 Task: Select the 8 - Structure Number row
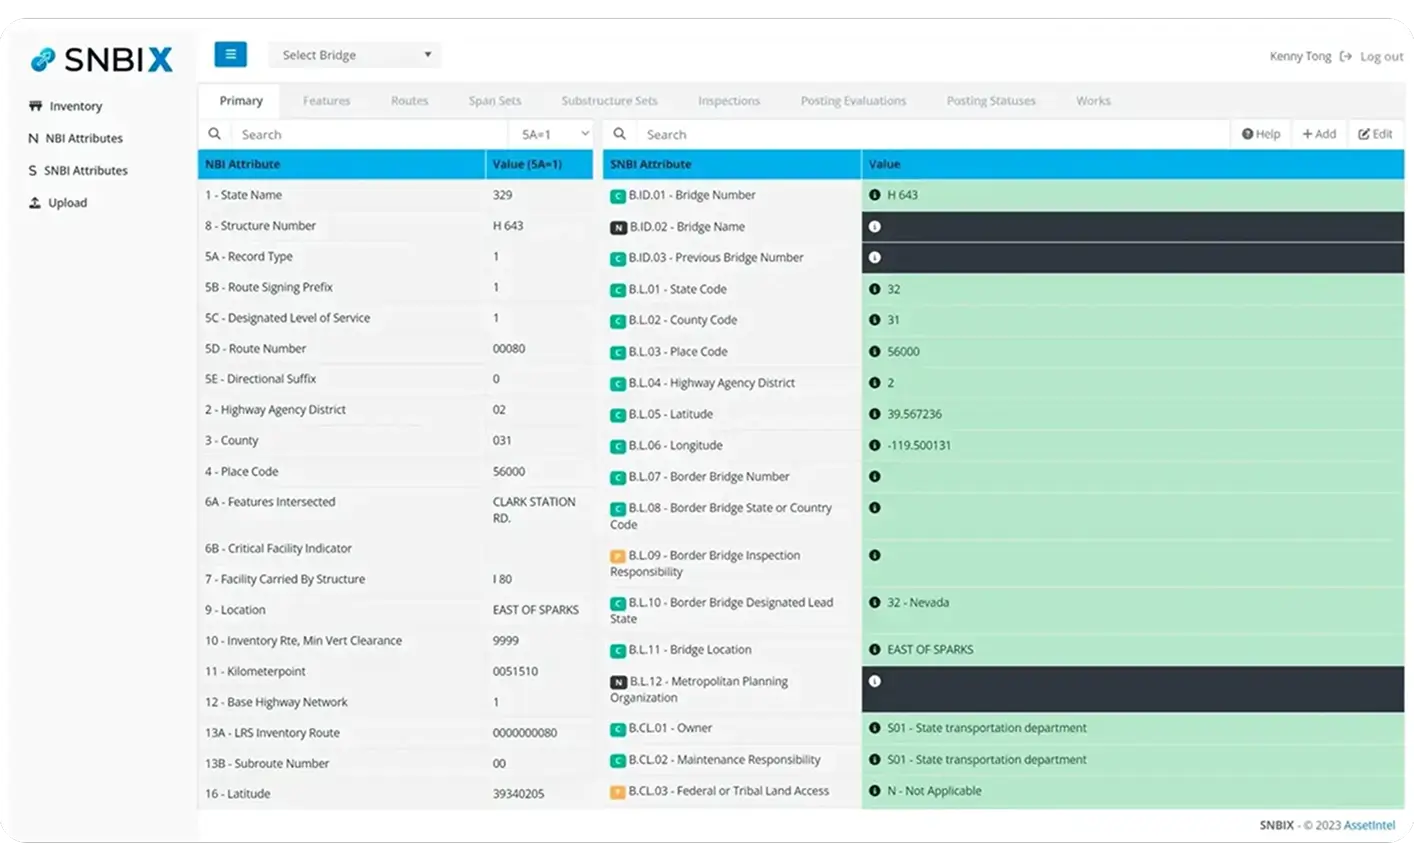[x=395, y=226]
